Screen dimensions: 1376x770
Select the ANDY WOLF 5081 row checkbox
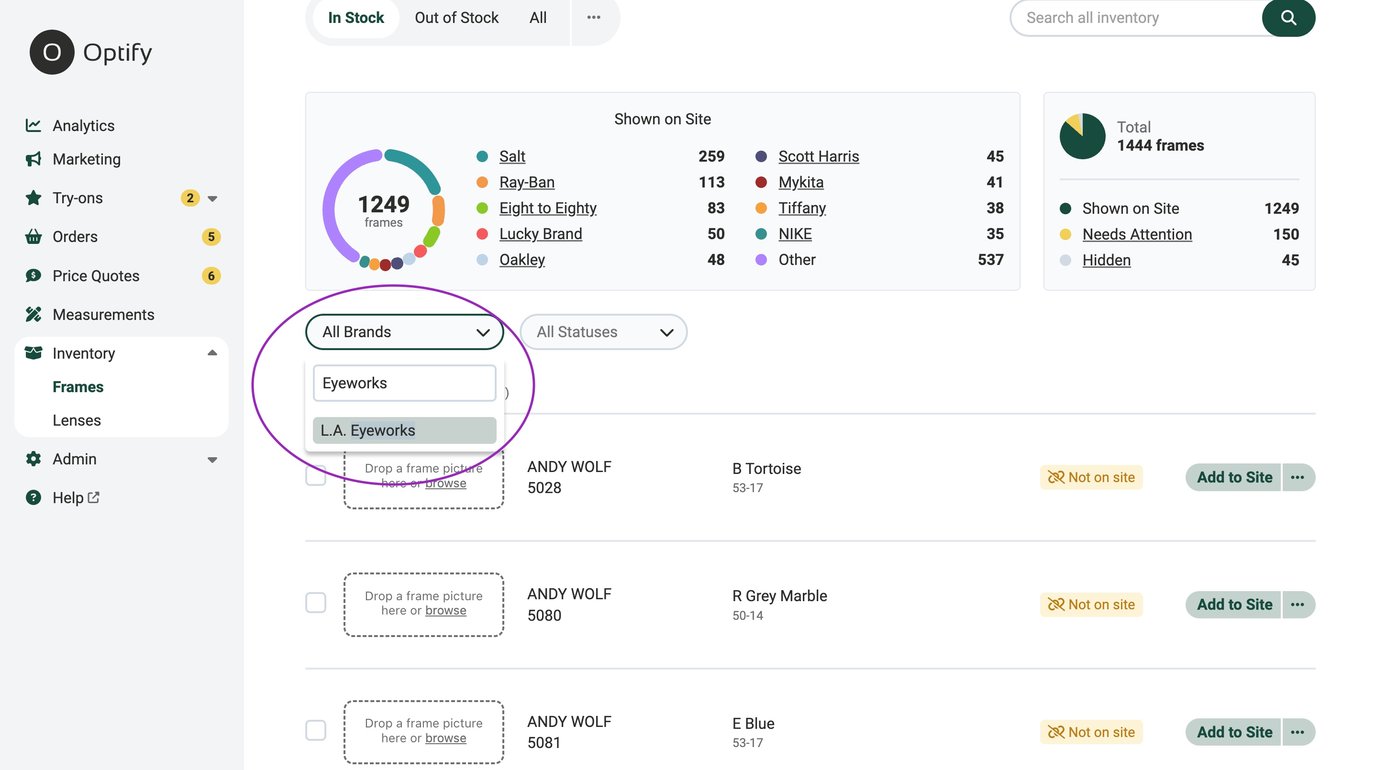(x=316, y=730)
